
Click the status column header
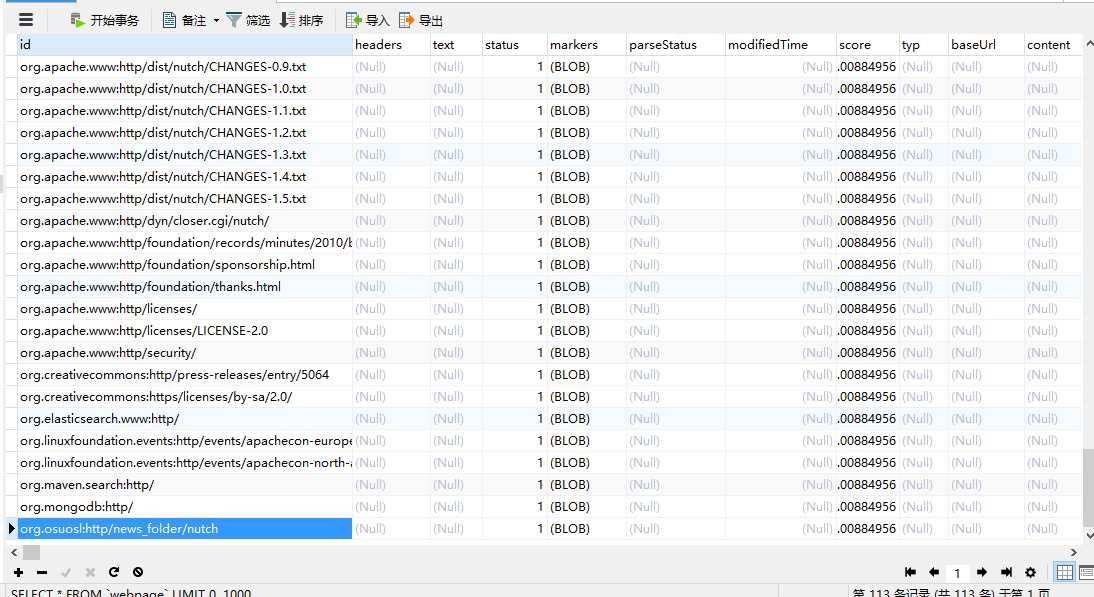click(x=514, y=45)
